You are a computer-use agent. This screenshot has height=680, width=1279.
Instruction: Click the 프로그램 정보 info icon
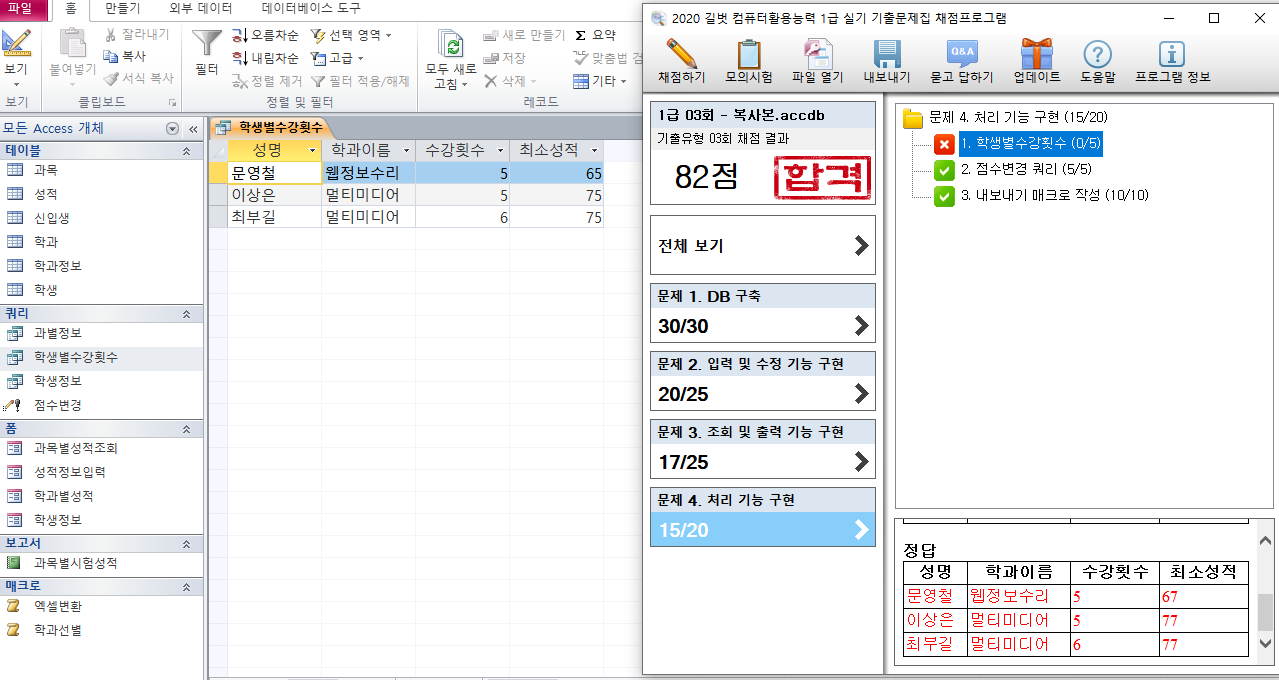1171,54
